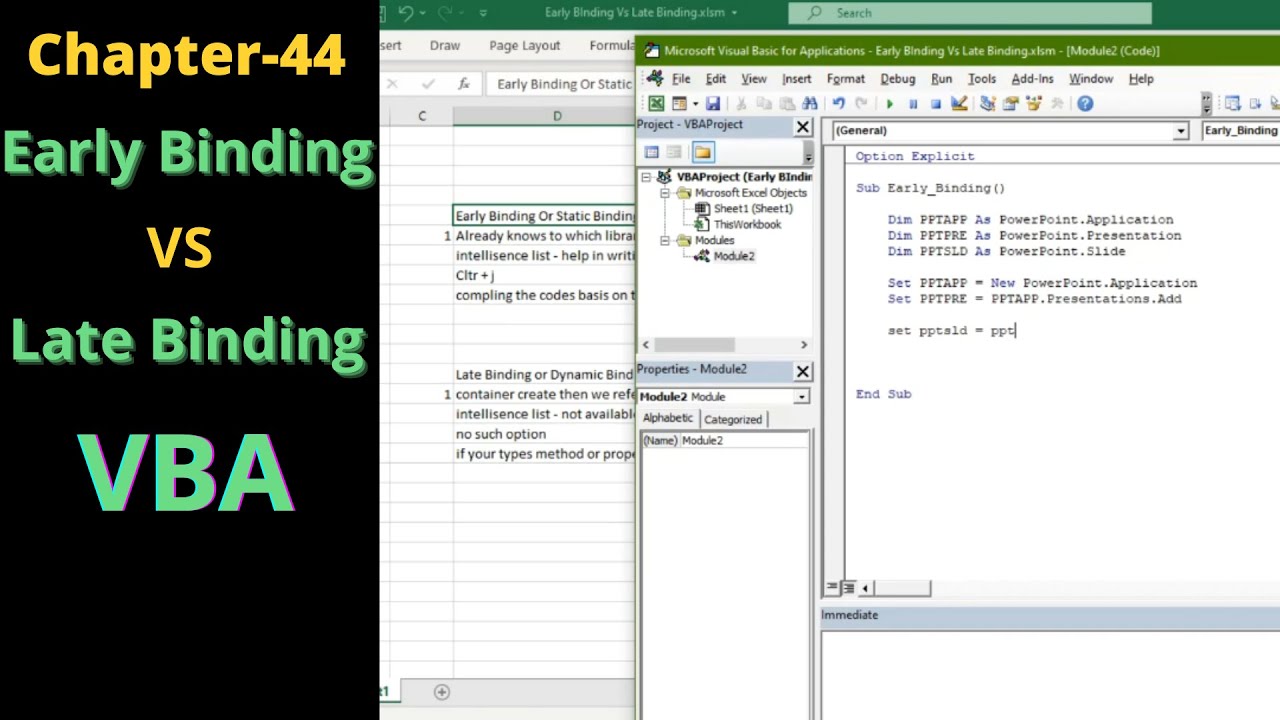
Task: Open the Insert menu in VBA editor
Action: [x=797, y=79]
